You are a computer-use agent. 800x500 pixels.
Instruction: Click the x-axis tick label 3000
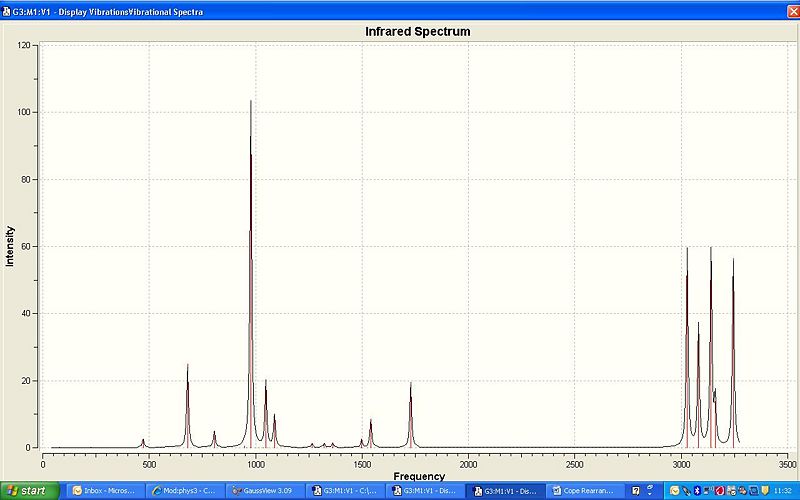coord(681,465)
